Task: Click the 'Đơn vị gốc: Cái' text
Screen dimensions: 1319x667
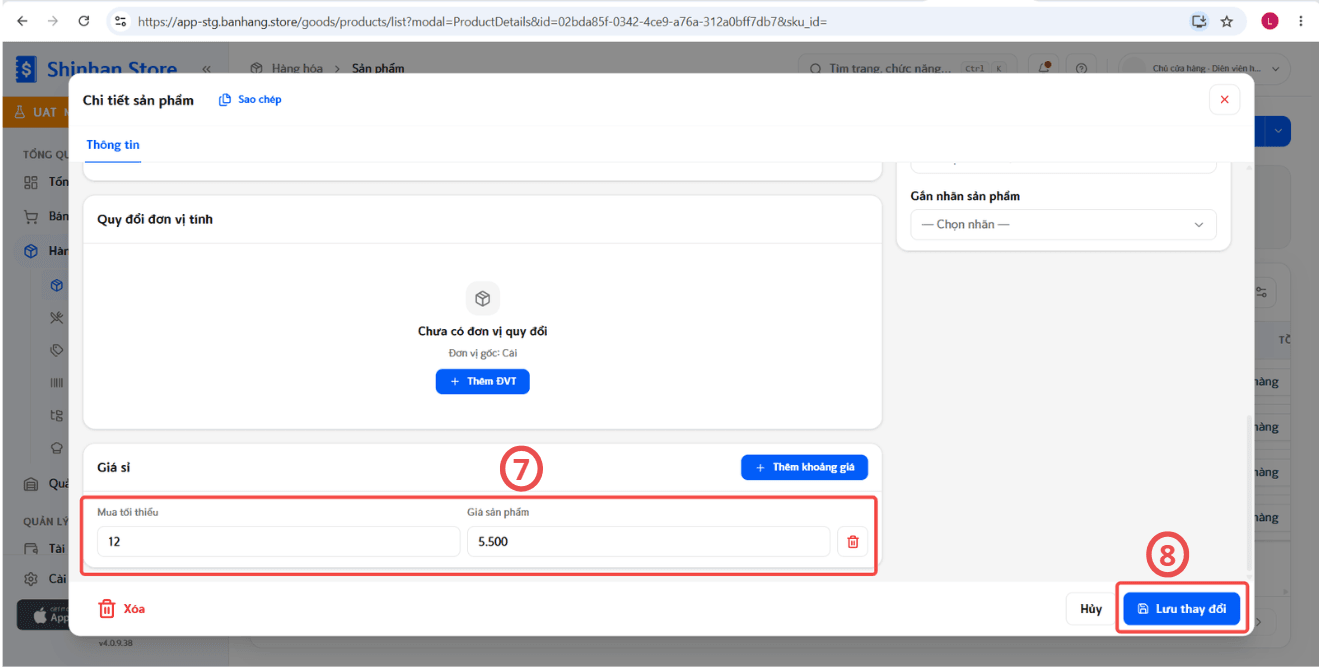Action: [x=482, y=353]
